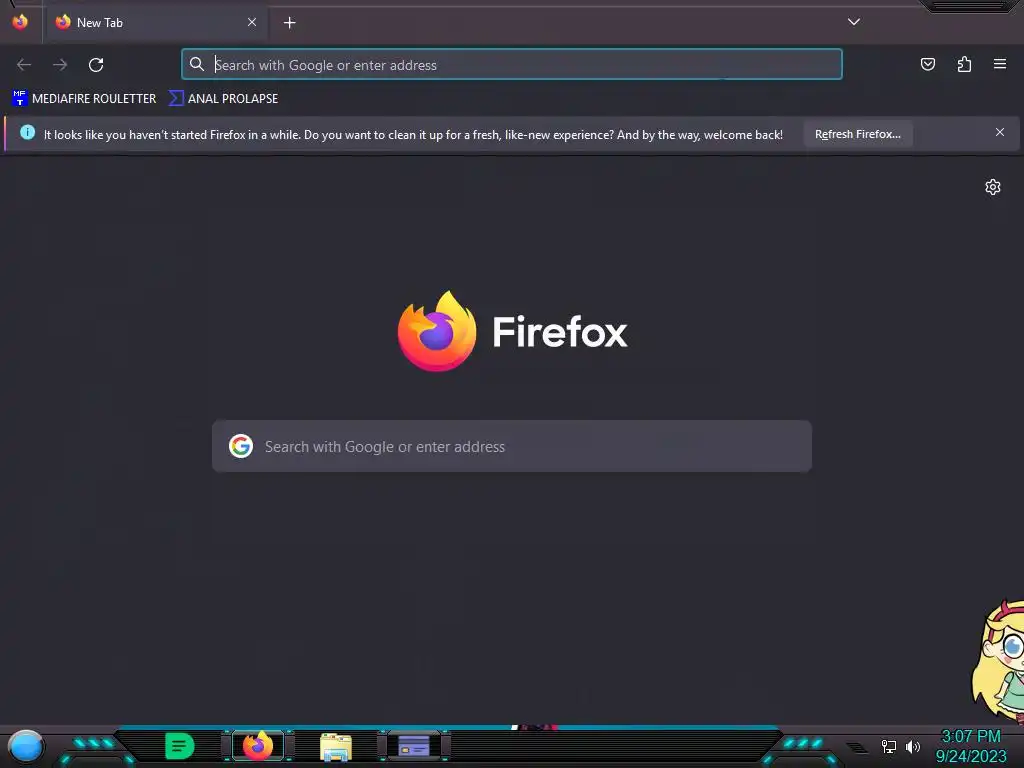Screen dimensions: 1024x768
Task: Click the welcome back message text
Action: click(x=413, y=135)
